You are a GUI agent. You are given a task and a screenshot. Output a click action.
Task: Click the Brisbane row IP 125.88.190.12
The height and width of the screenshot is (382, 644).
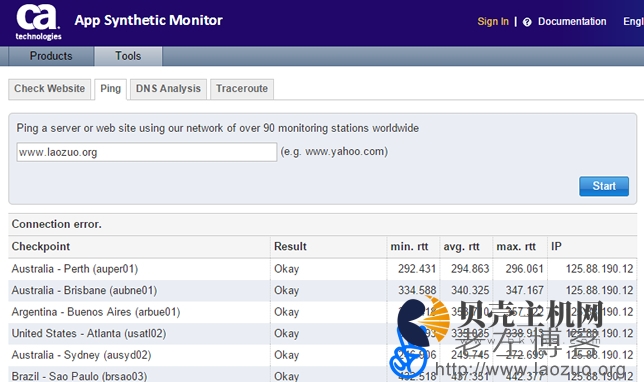point(599,290)
